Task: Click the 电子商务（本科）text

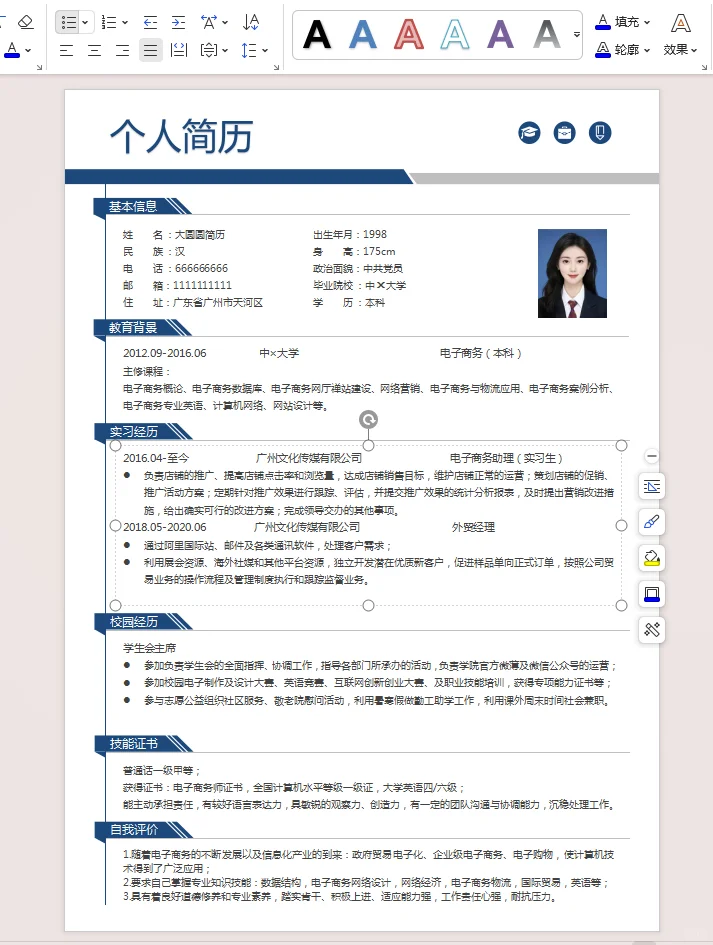Action: coord(480,353)
